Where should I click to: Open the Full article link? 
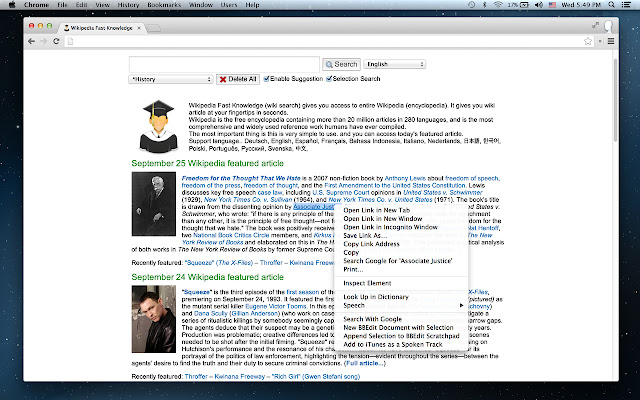[x=364, y=363]
